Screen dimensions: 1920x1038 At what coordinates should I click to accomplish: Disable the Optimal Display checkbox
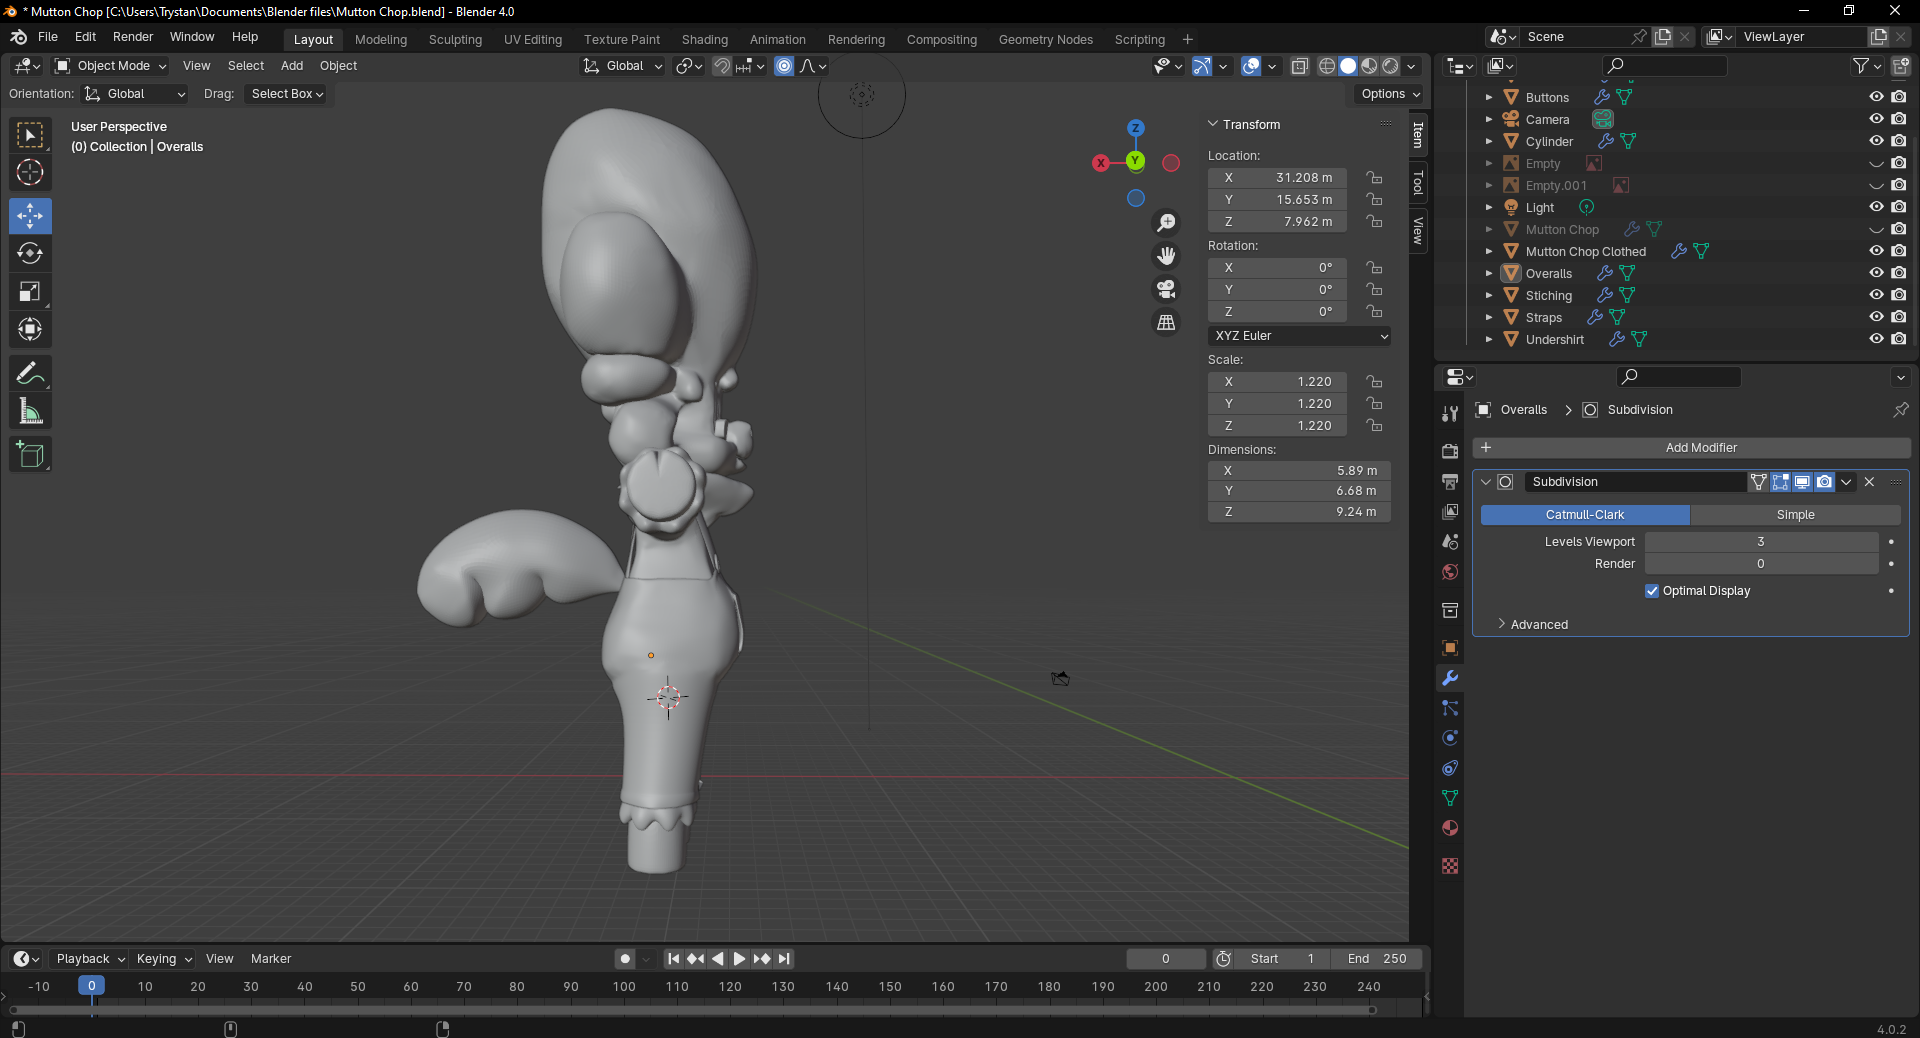click(x=1652, y=591)
